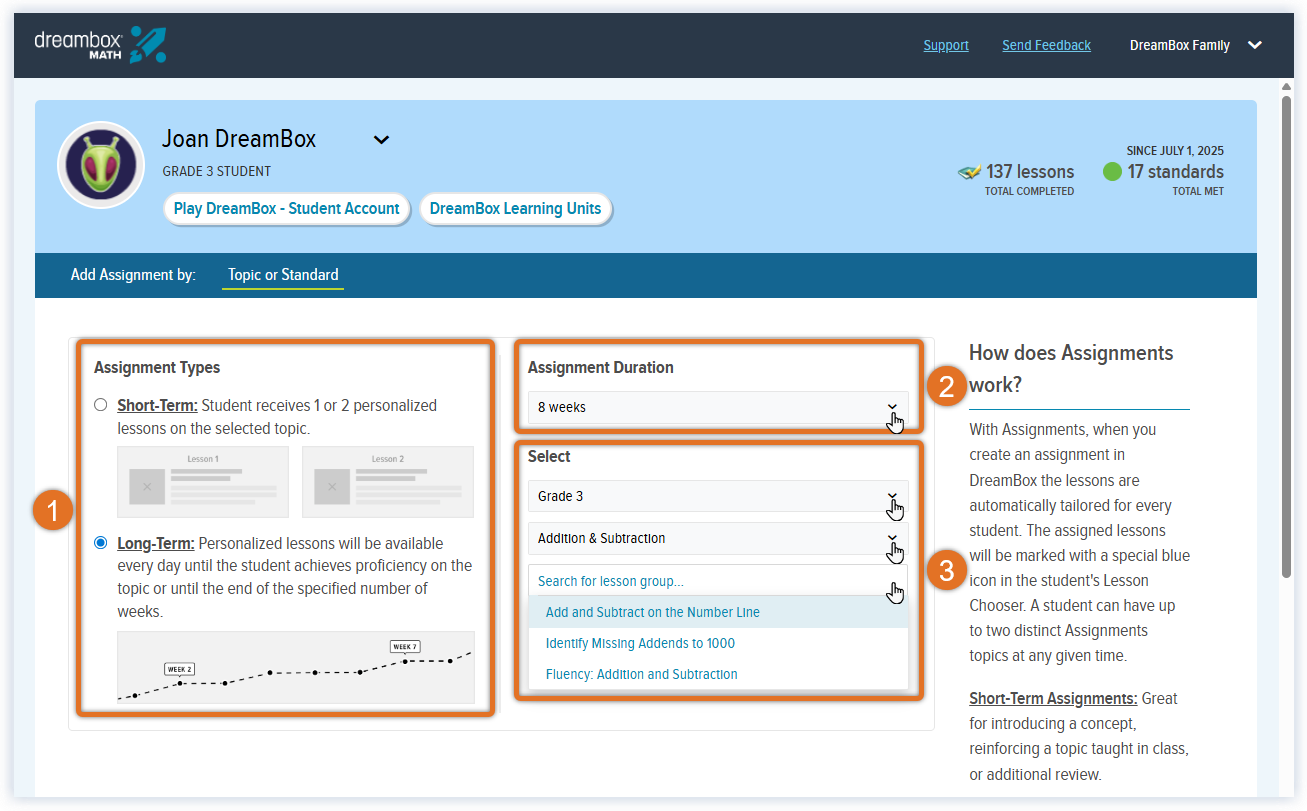Screen dimensions: 1307x811
Task: Choose Fluency: Addition and Subtraction option
Action: pos(718,674)
